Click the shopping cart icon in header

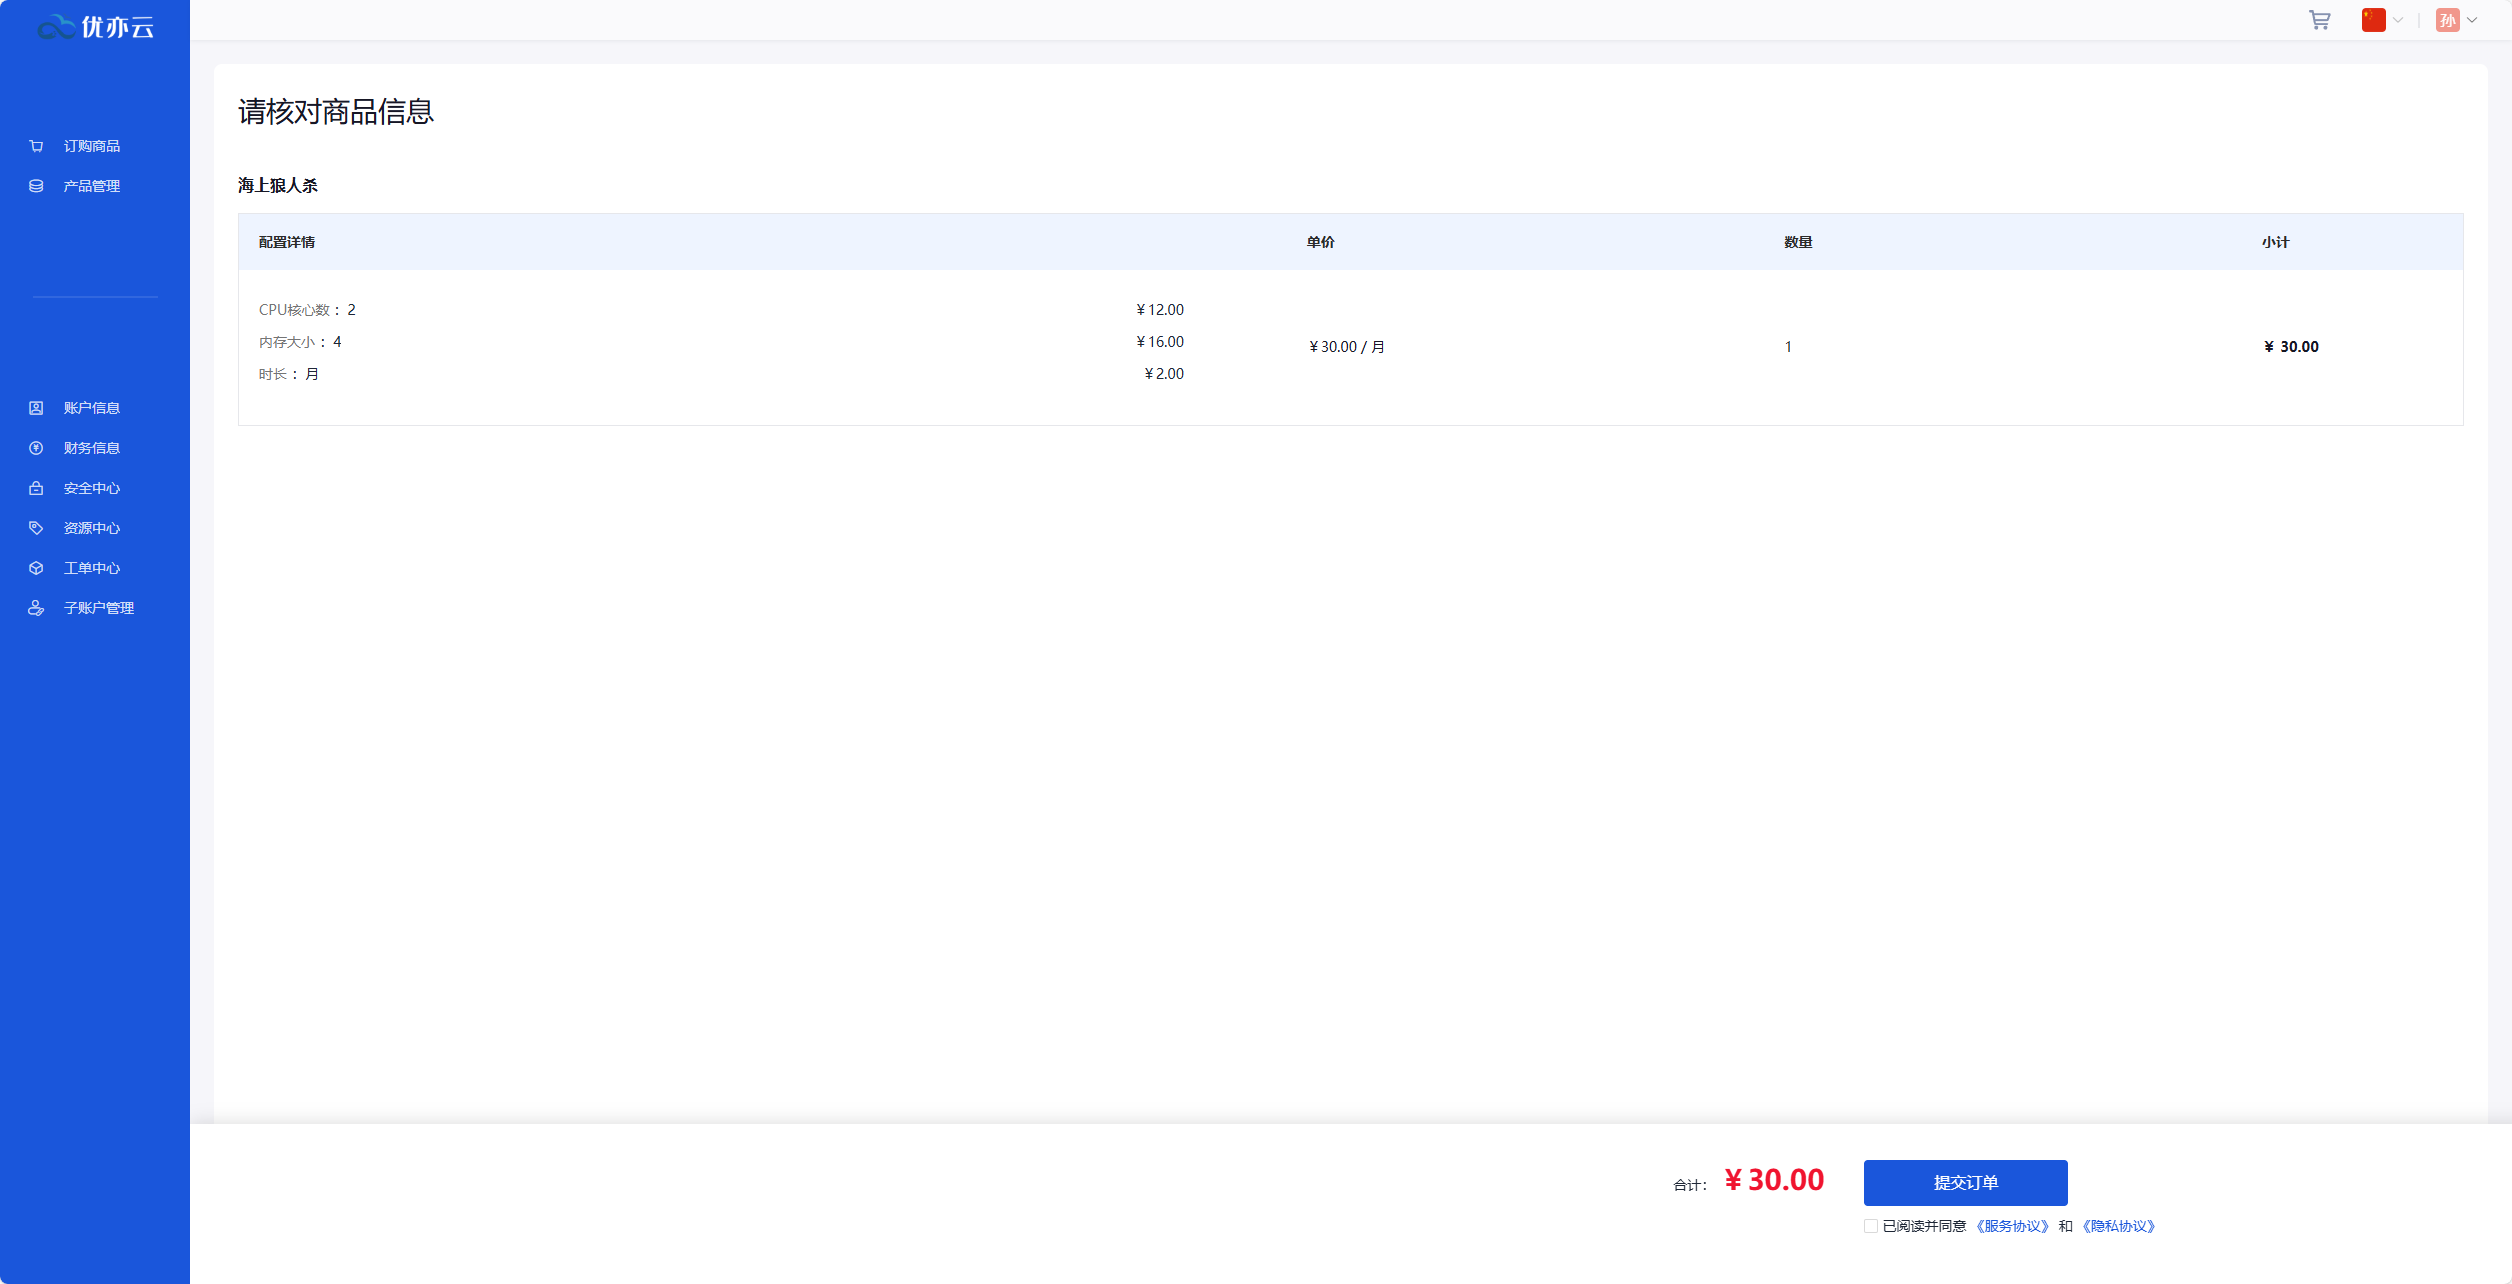pyautogui.click(x=2319, y=20)
